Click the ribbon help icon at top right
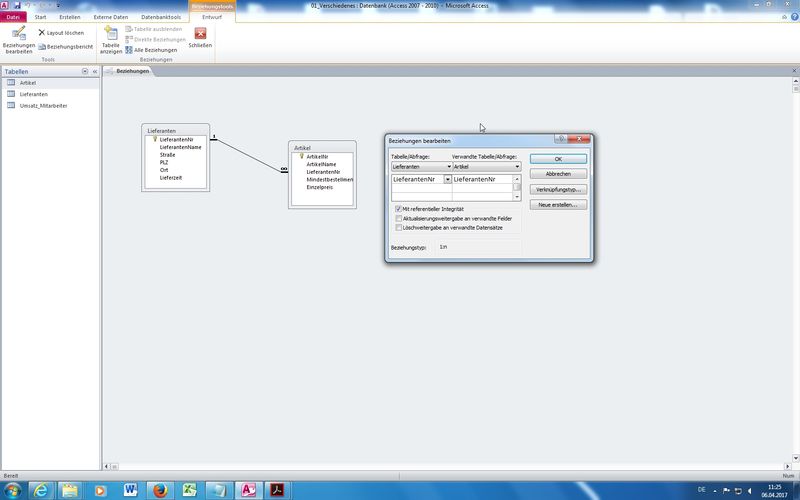 [x=794, y=17]
